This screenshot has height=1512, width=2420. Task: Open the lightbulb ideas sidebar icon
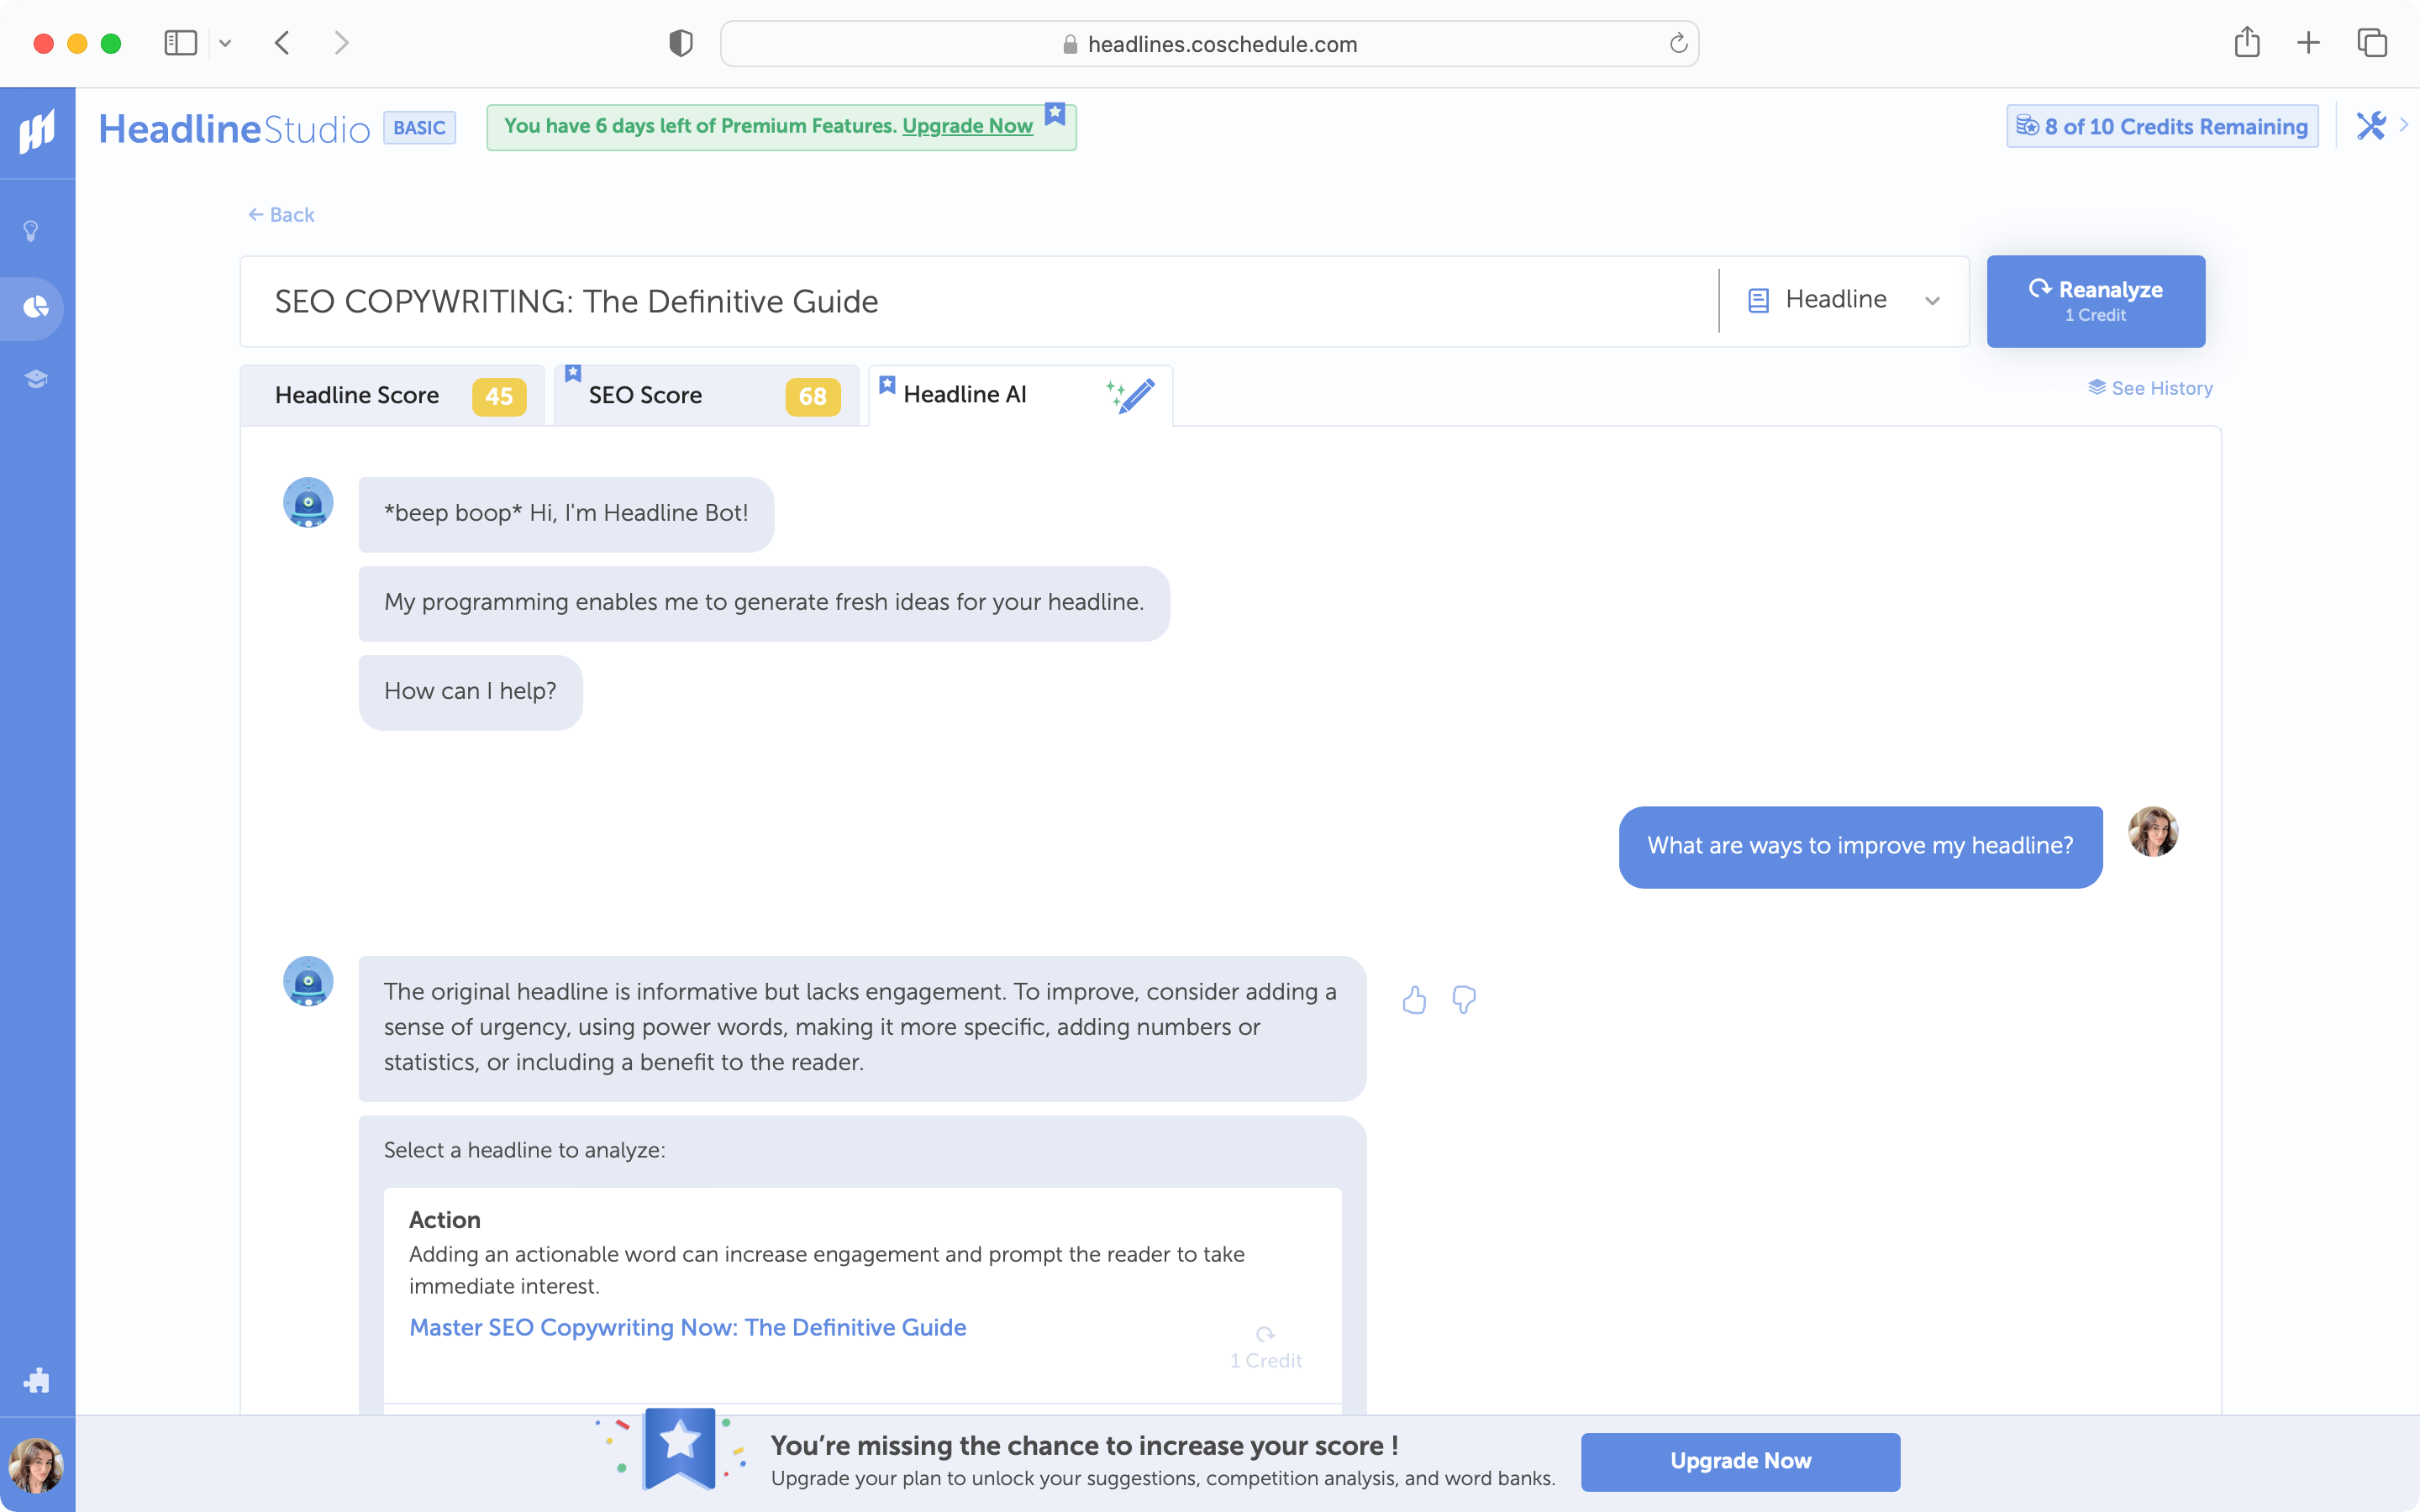(31, 231)
